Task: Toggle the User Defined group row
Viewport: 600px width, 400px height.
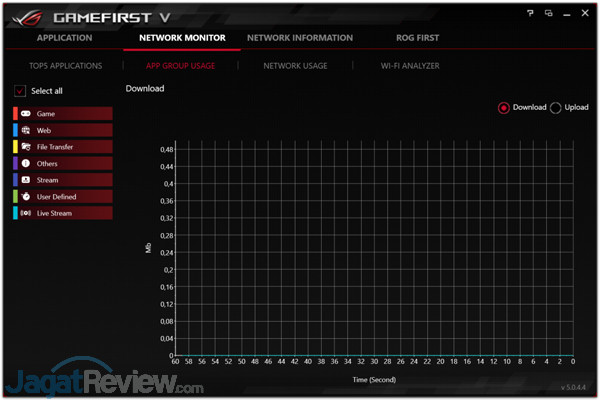Action: pyautogui.click(x=63, y=196)
